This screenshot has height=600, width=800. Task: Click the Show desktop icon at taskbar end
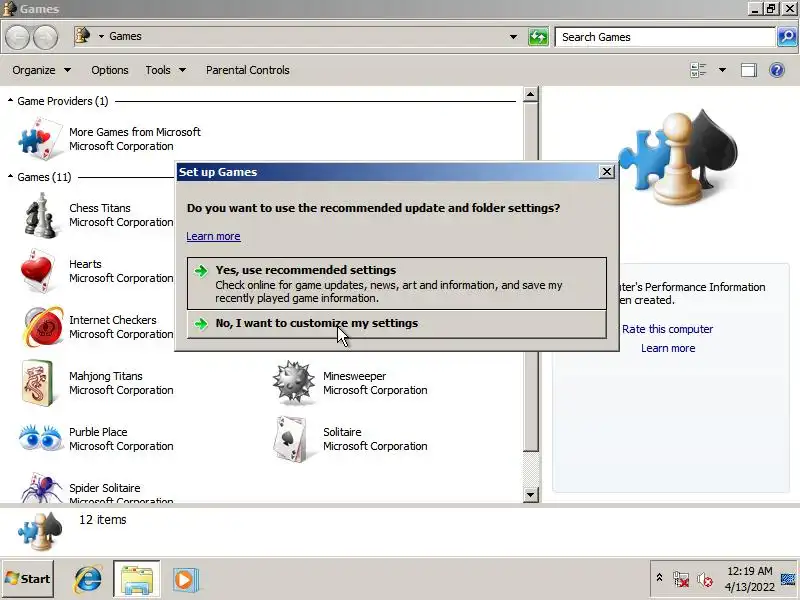pos(789,579)
